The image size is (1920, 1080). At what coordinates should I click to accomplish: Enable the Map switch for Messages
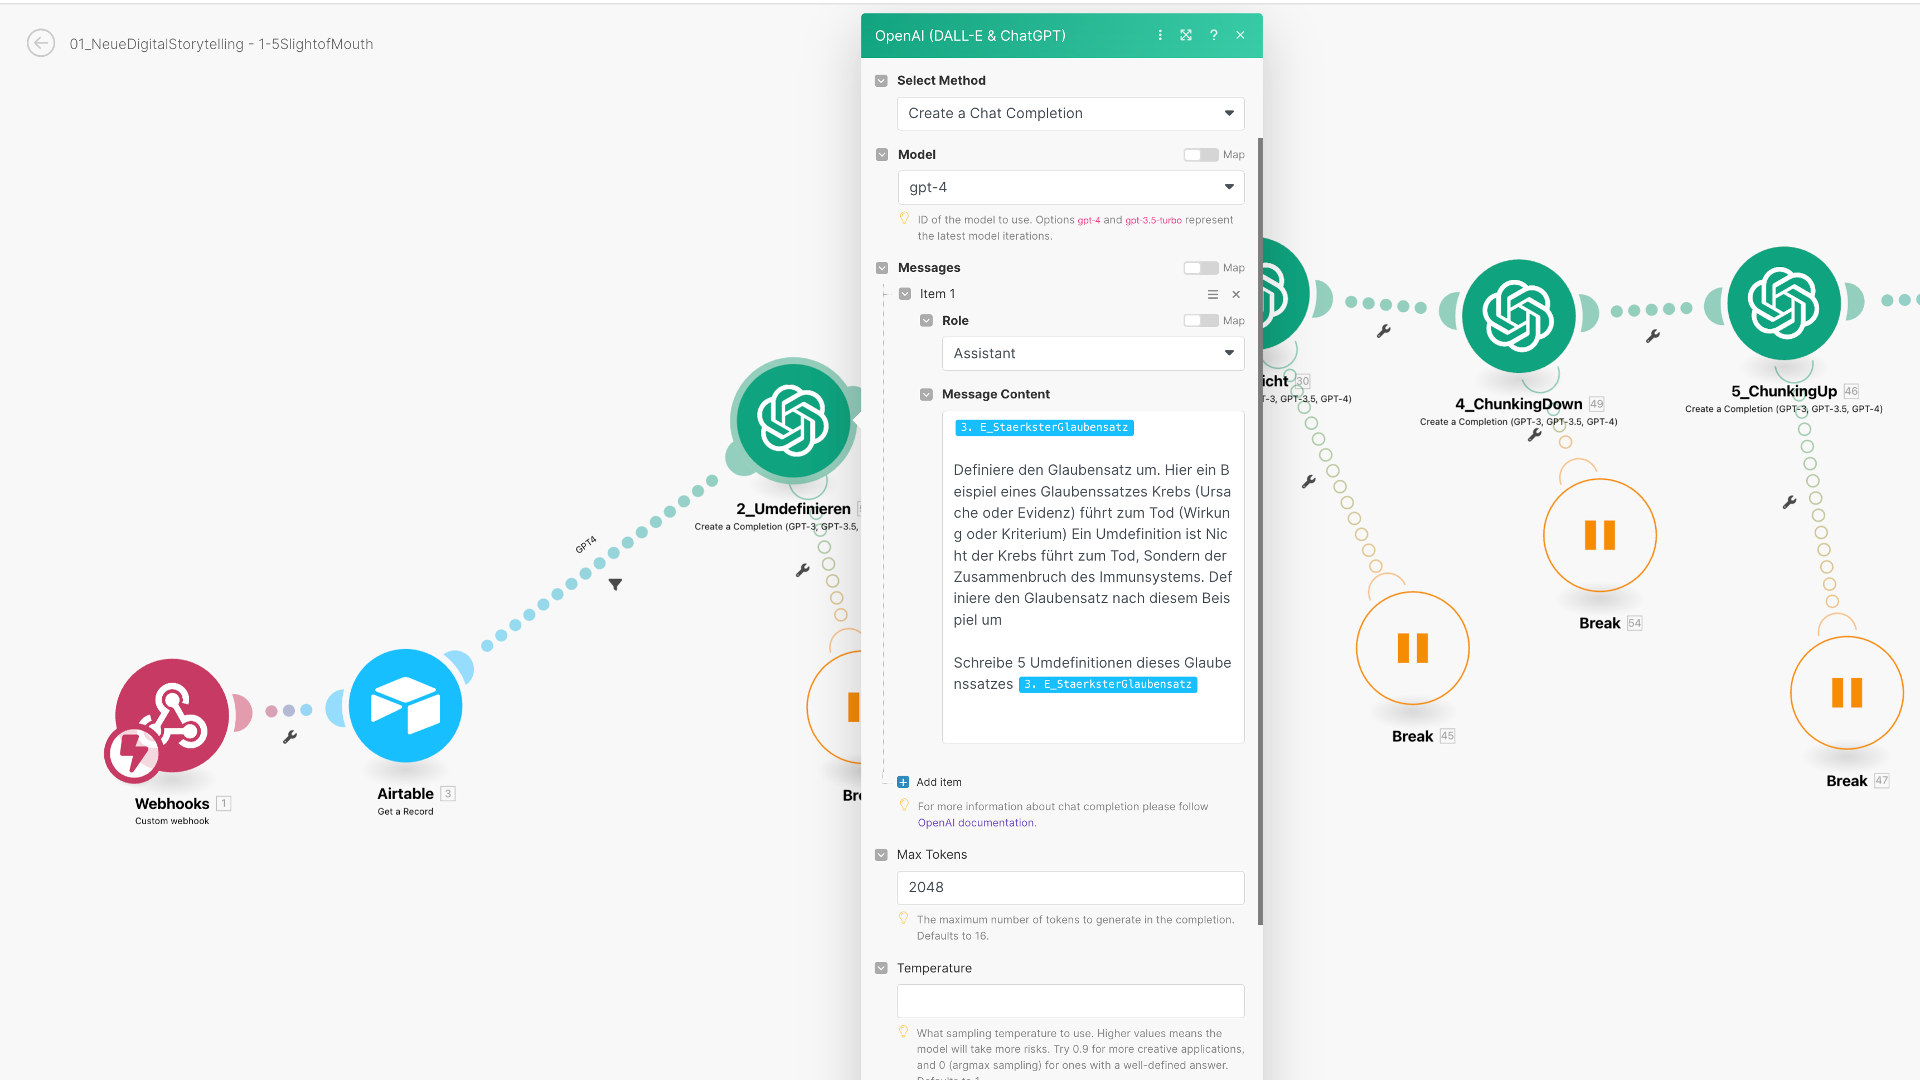1200,268
